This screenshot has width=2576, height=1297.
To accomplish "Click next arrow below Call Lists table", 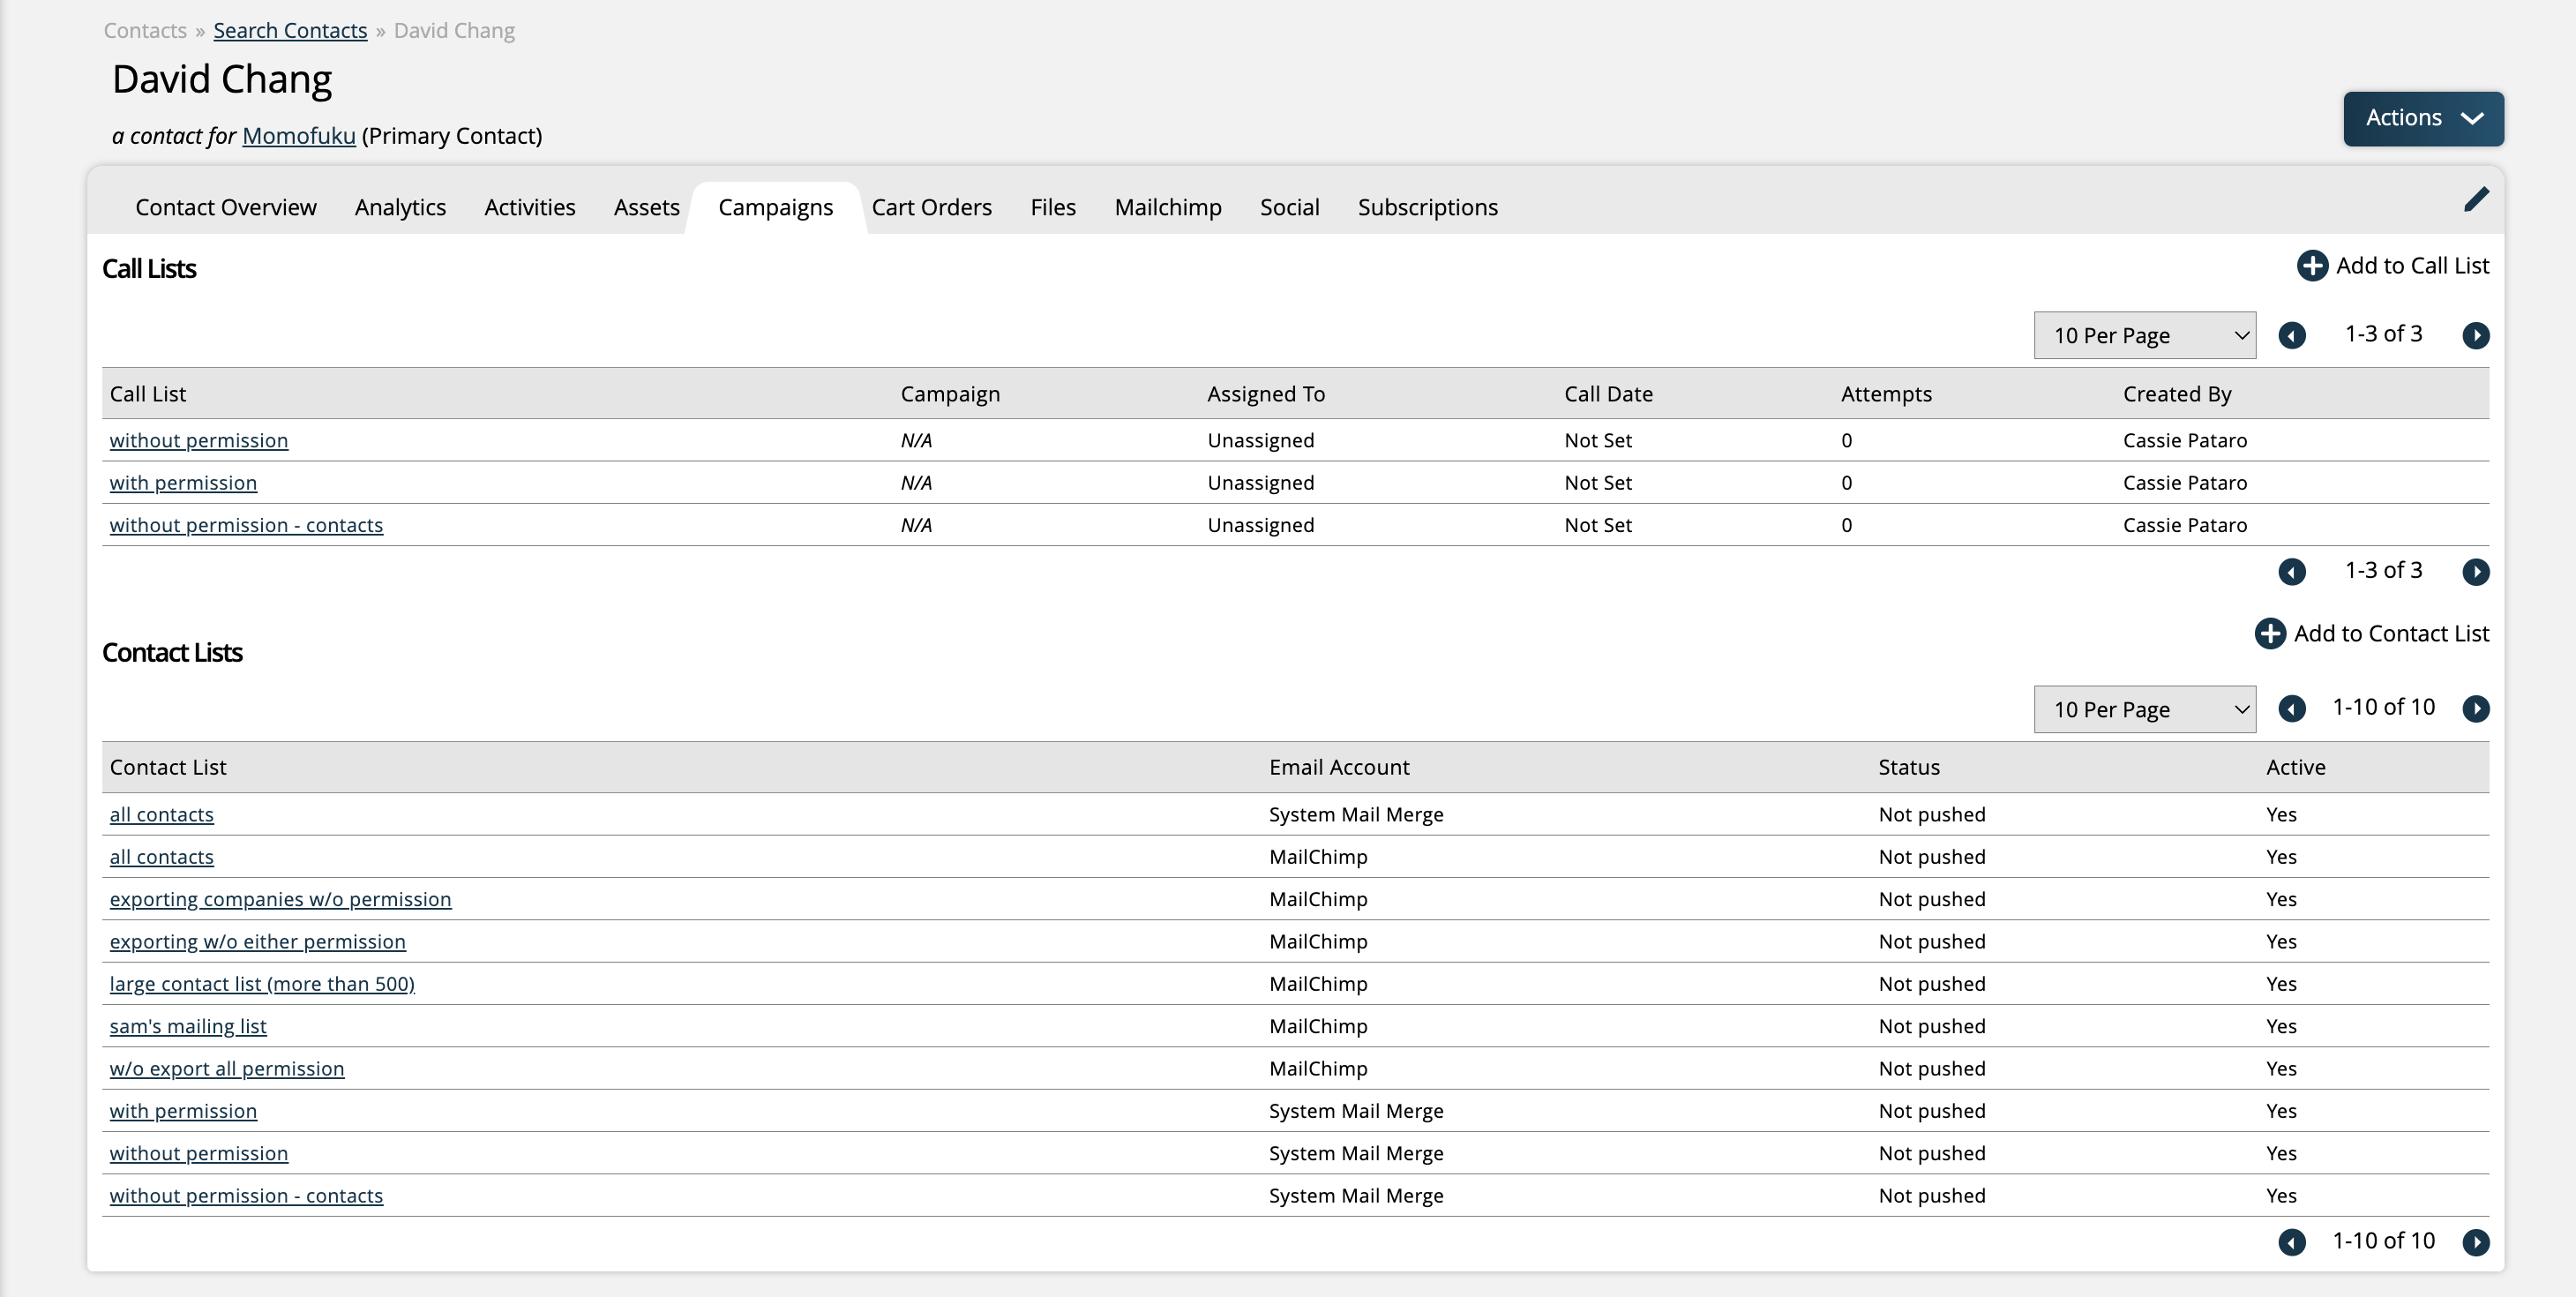I will [x=2475, y=571].
